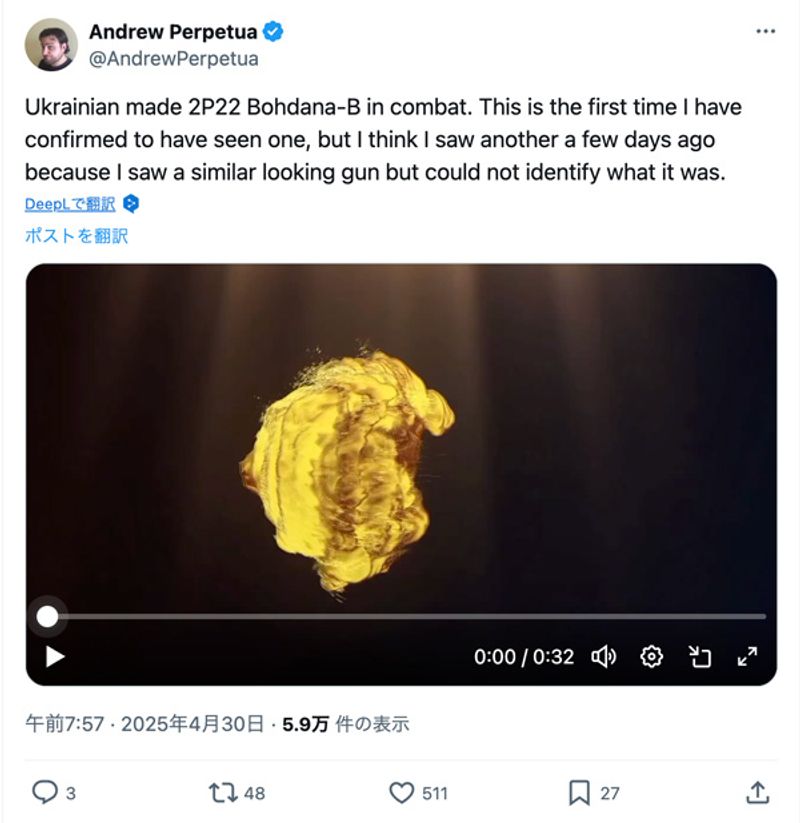
Task: Toggle picture-in-picture mode
Action: [699, 657]
